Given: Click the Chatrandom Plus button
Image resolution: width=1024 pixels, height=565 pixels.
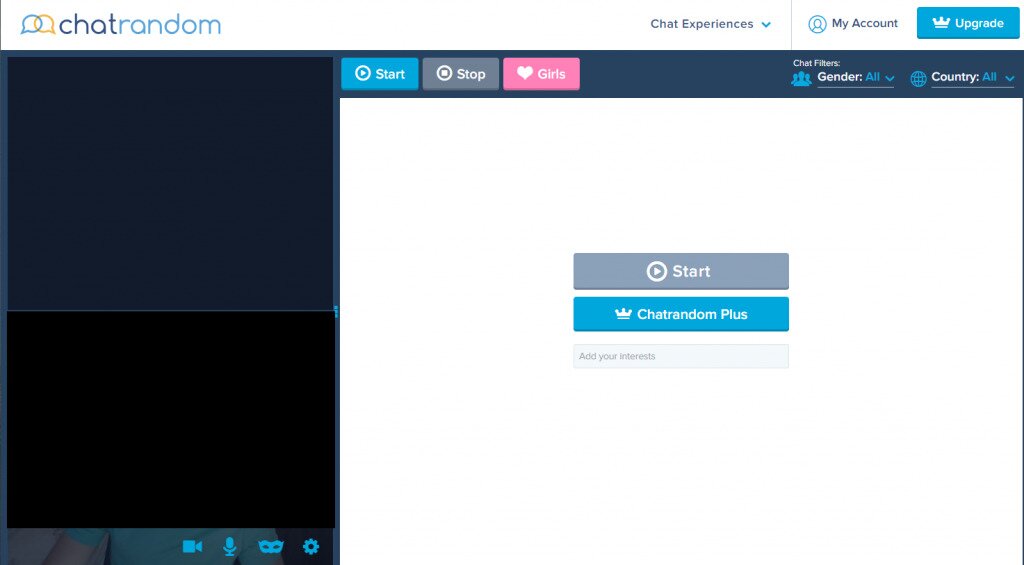Looking at the screenshot, I should tap(680, 314).
